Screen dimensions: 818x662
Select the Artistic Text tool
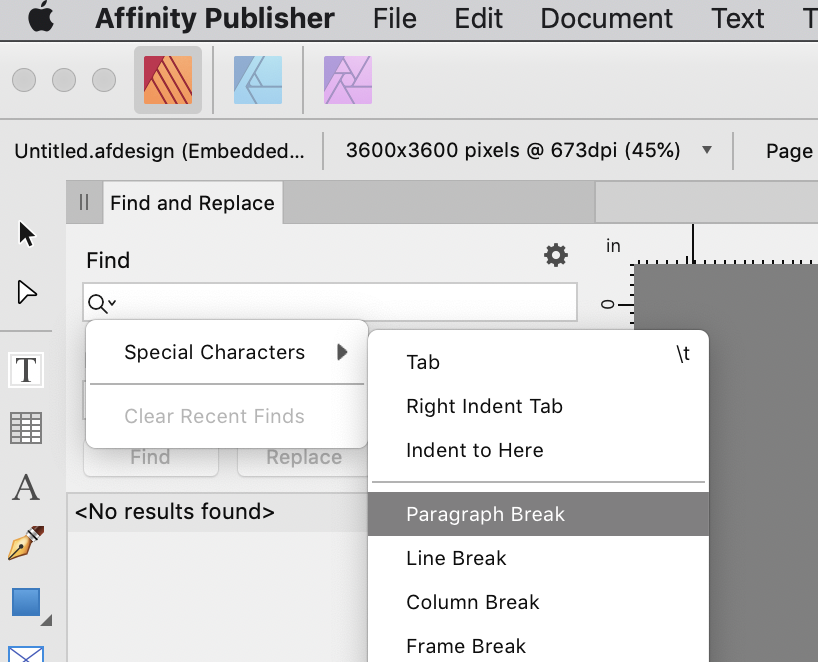coord(25,490)
